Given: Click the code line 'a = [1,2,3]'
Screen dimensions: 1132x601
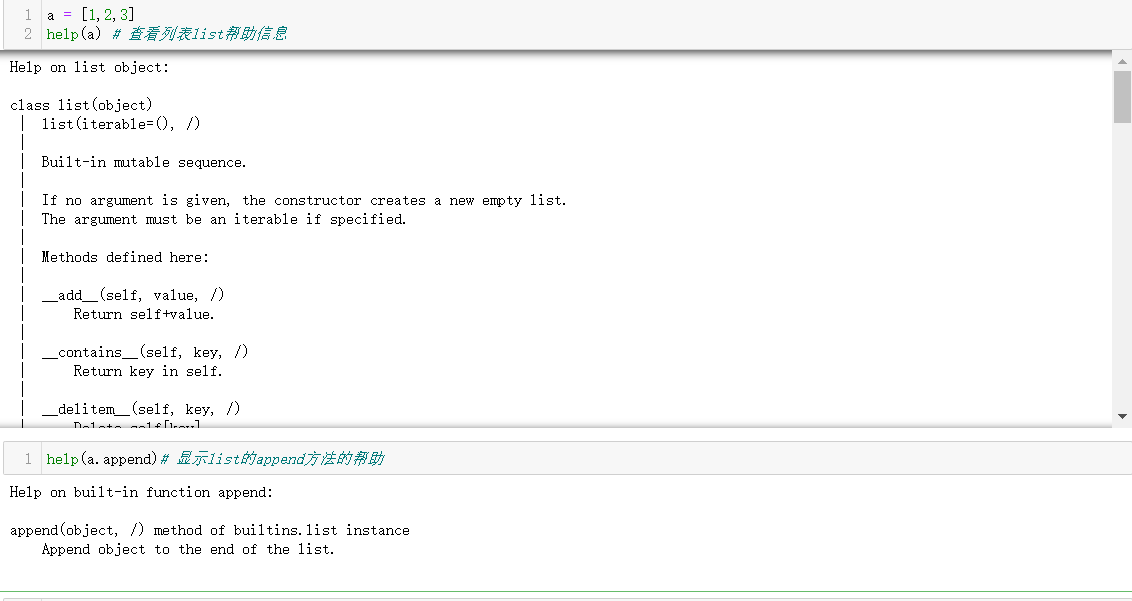Looking at the screenshot, I should click(91, 14).
